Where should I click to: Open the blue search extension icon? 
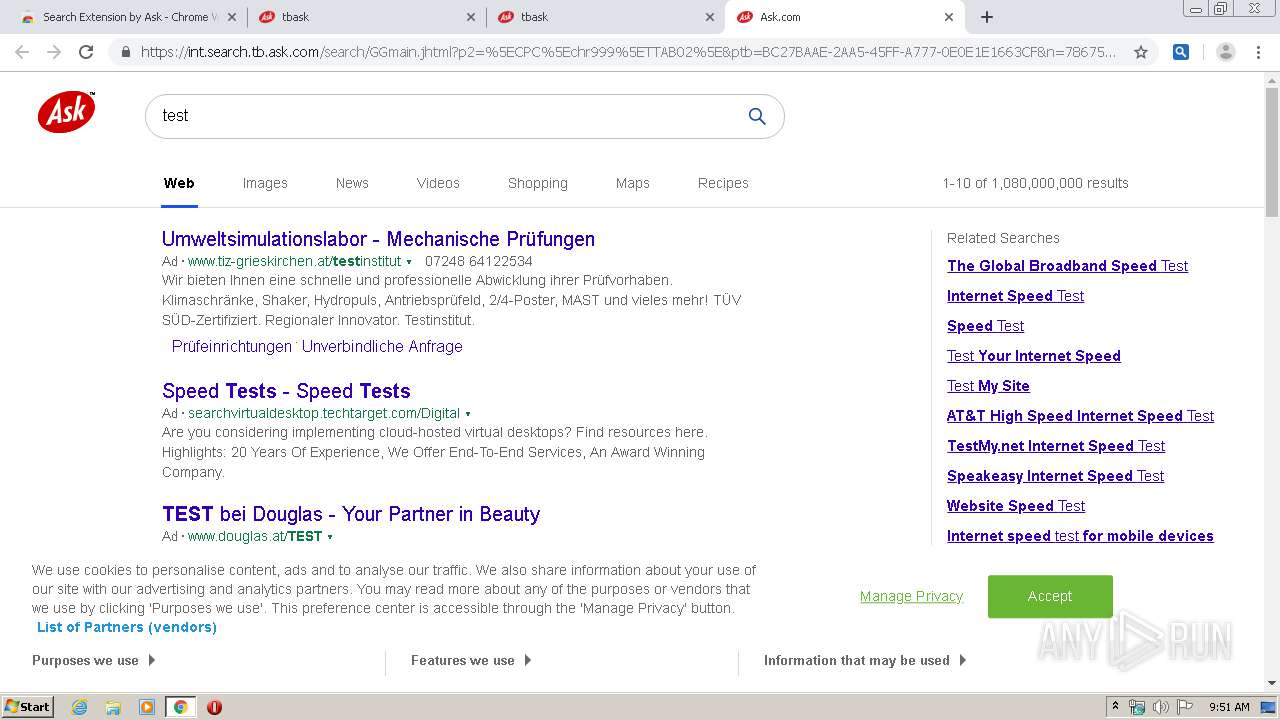[x=1181, y=52]
